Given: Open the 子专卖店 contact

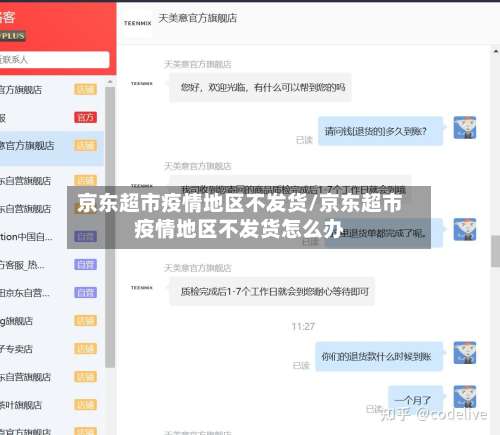Looking at the screenshot, I should click(x=52, y=349).
